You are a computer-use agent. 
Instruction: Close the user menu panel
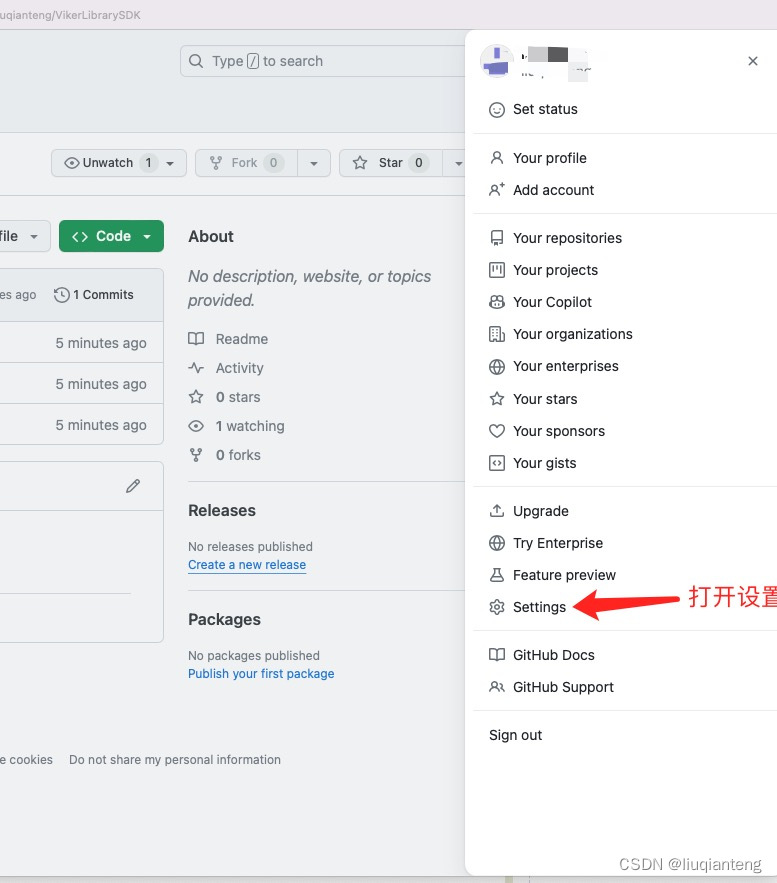(752, 61)
